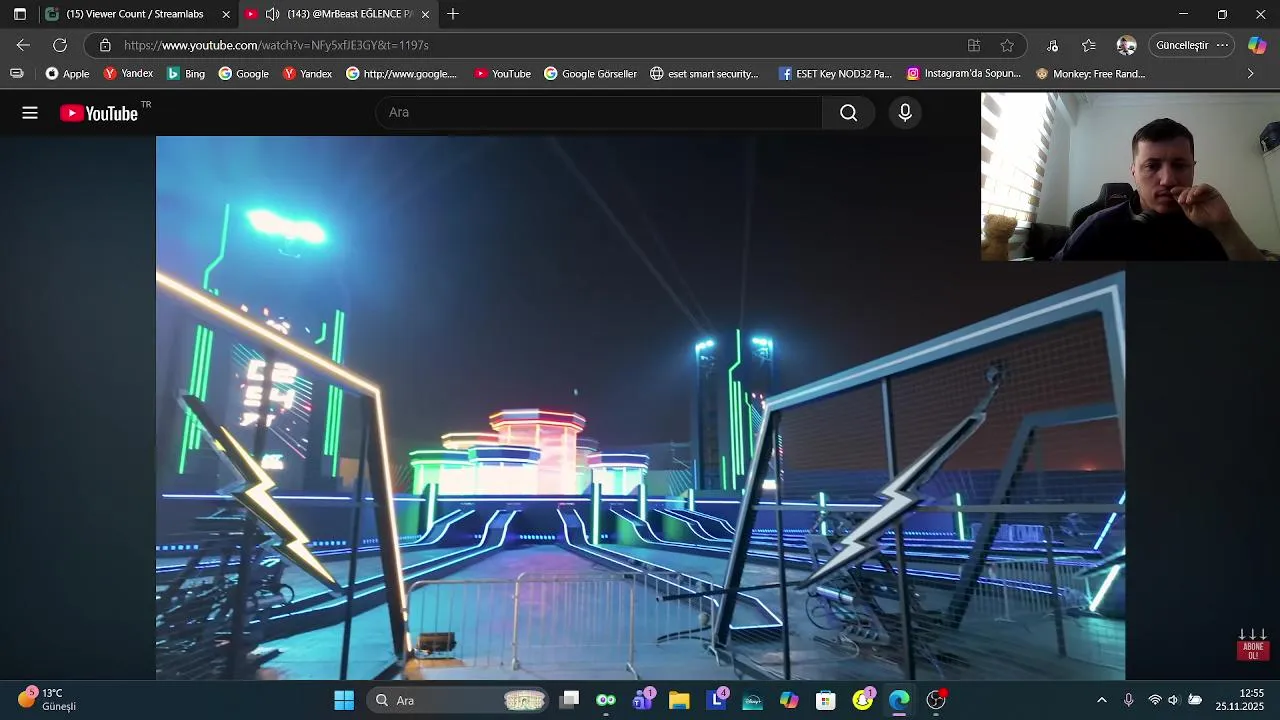Open Microsoft Edge from the taskbar
1280x720 pixels.
[899, 700]
